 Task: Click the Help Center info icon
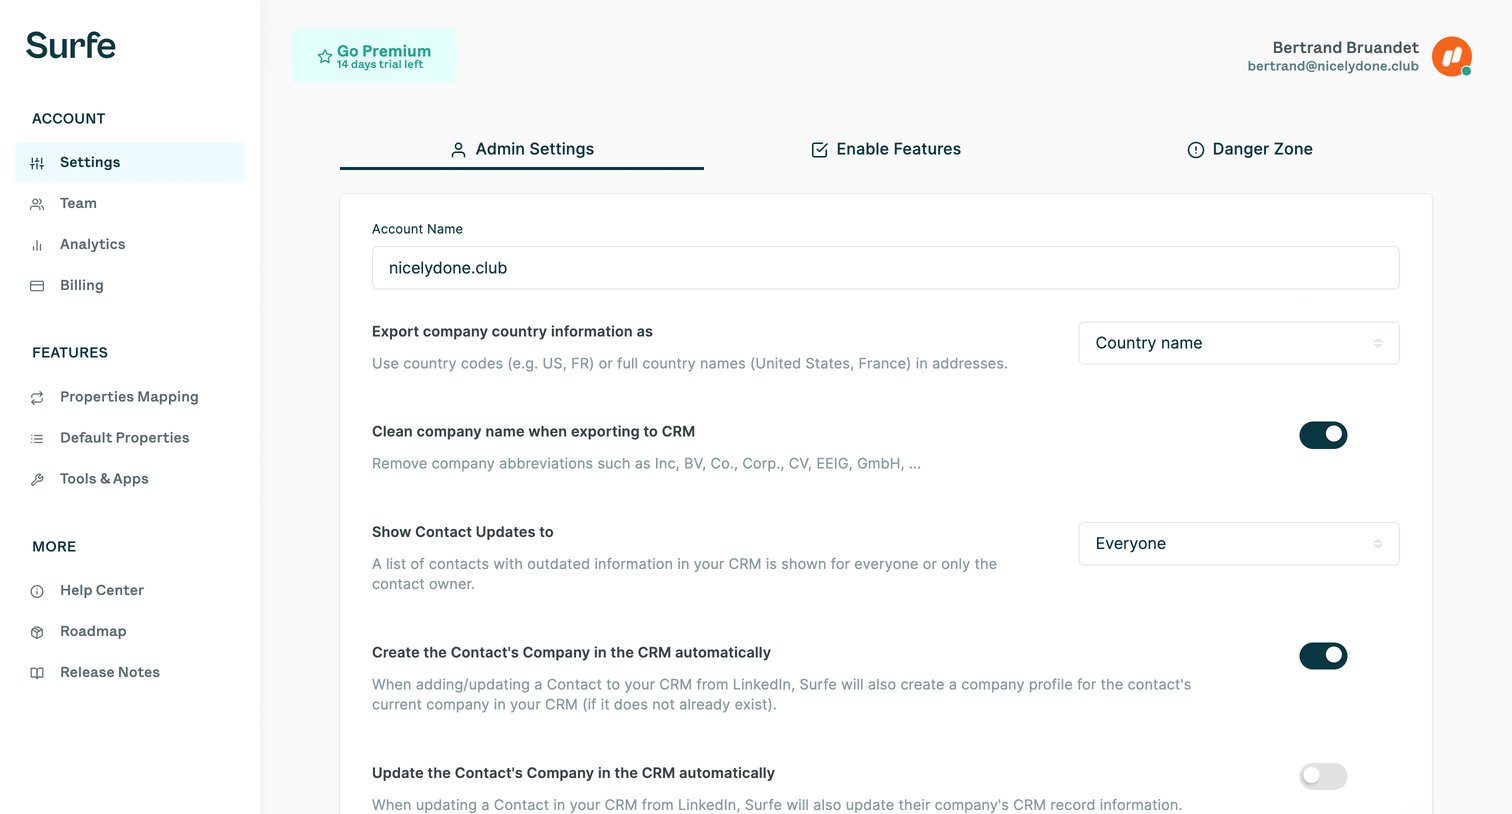(37, 591)
